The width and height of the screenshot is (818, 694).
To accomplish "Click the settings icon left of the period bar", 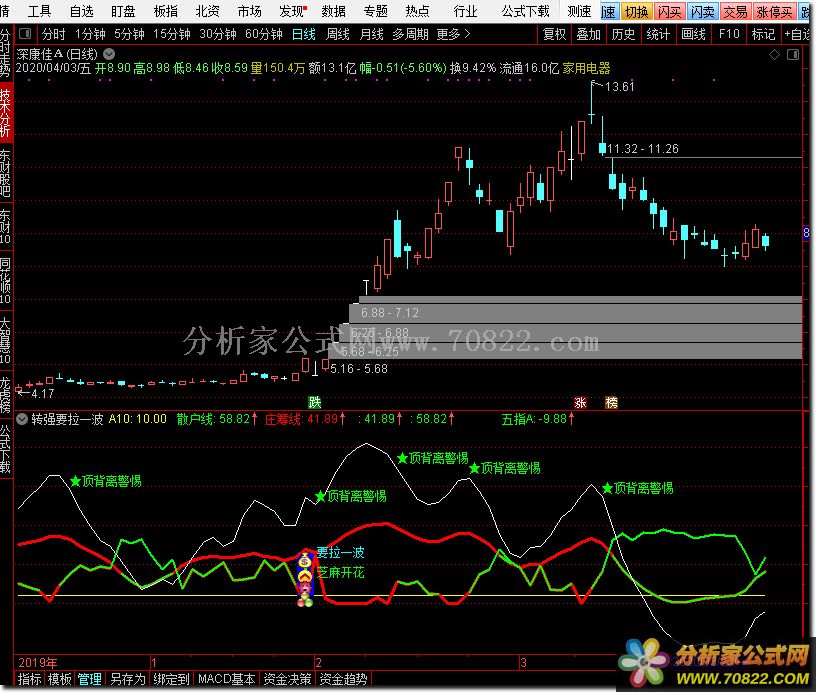I will tap(25, 34).
